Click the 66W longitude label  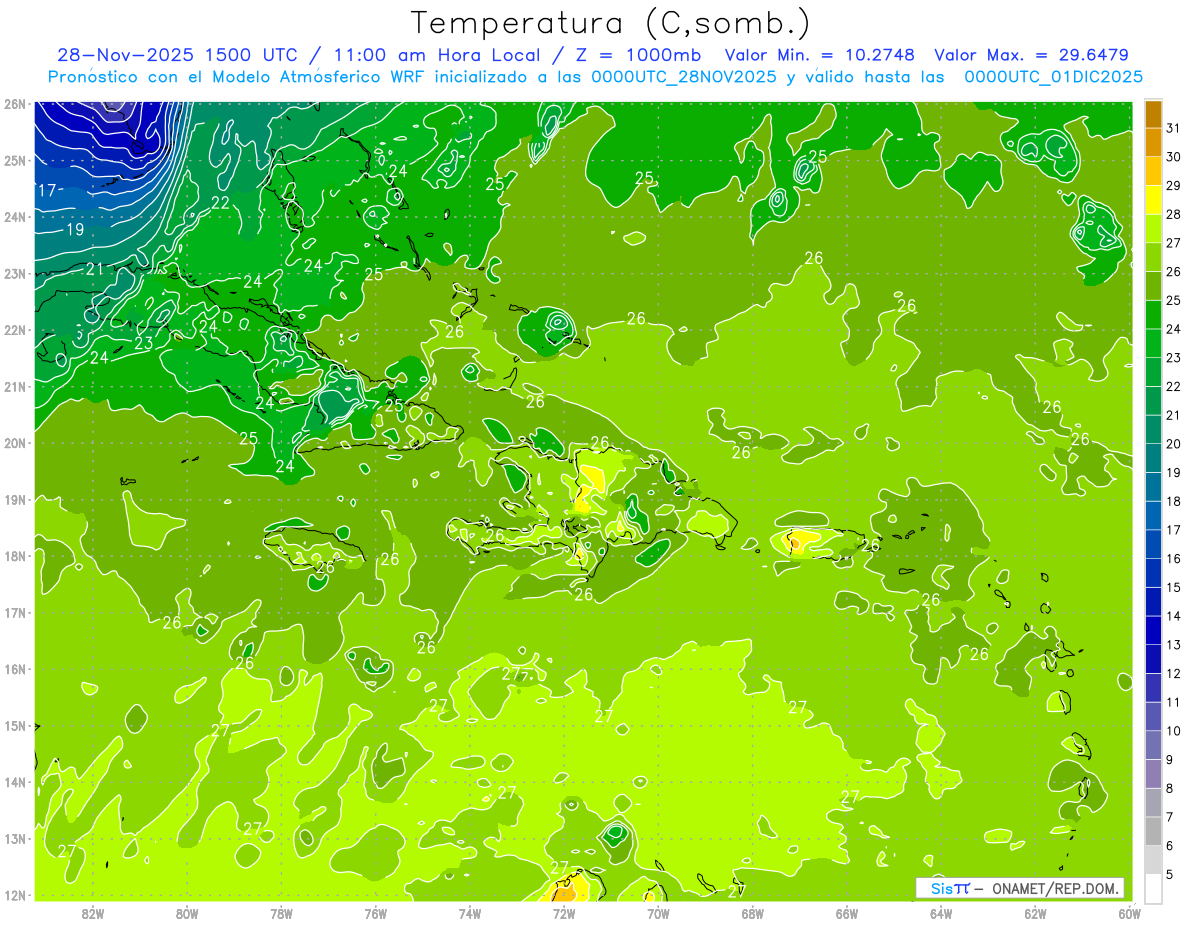846,913
